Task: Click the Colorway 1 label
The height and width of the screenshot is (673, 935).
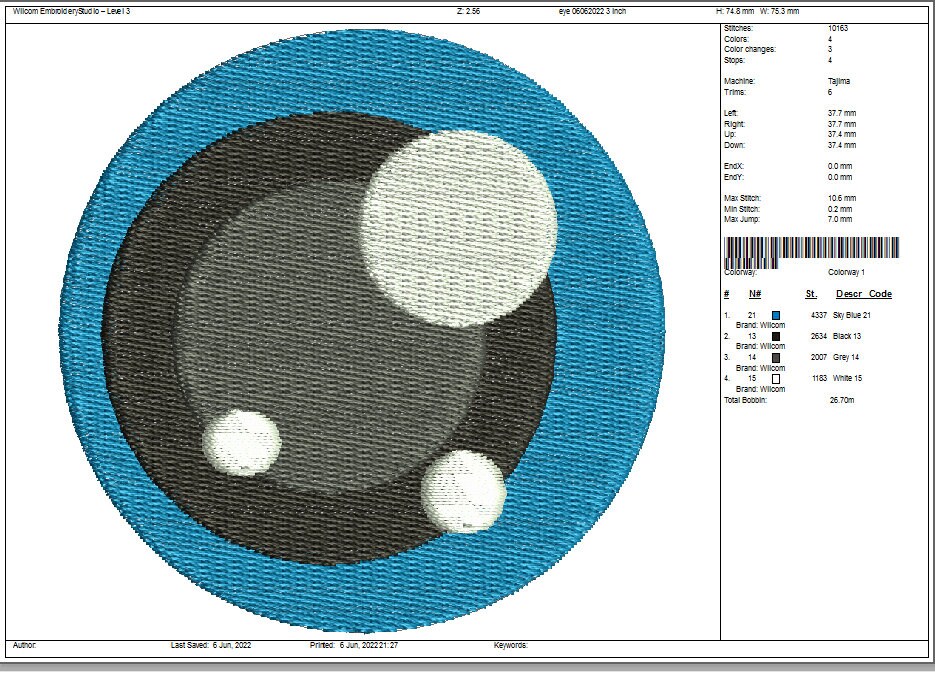Action: coord(846,272)
